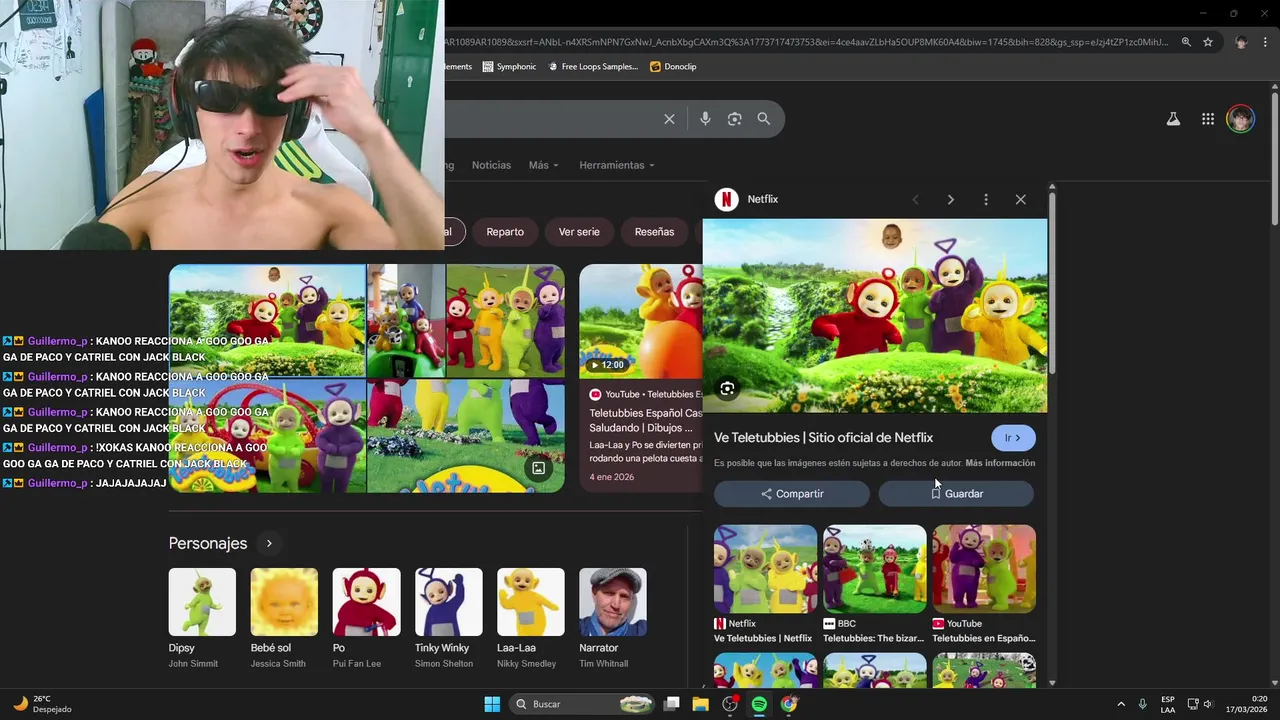This screenshot has height=720, width=1280.
Task: Clear the Google search box text
Action: pyautogui.click(x=669, y=119)
